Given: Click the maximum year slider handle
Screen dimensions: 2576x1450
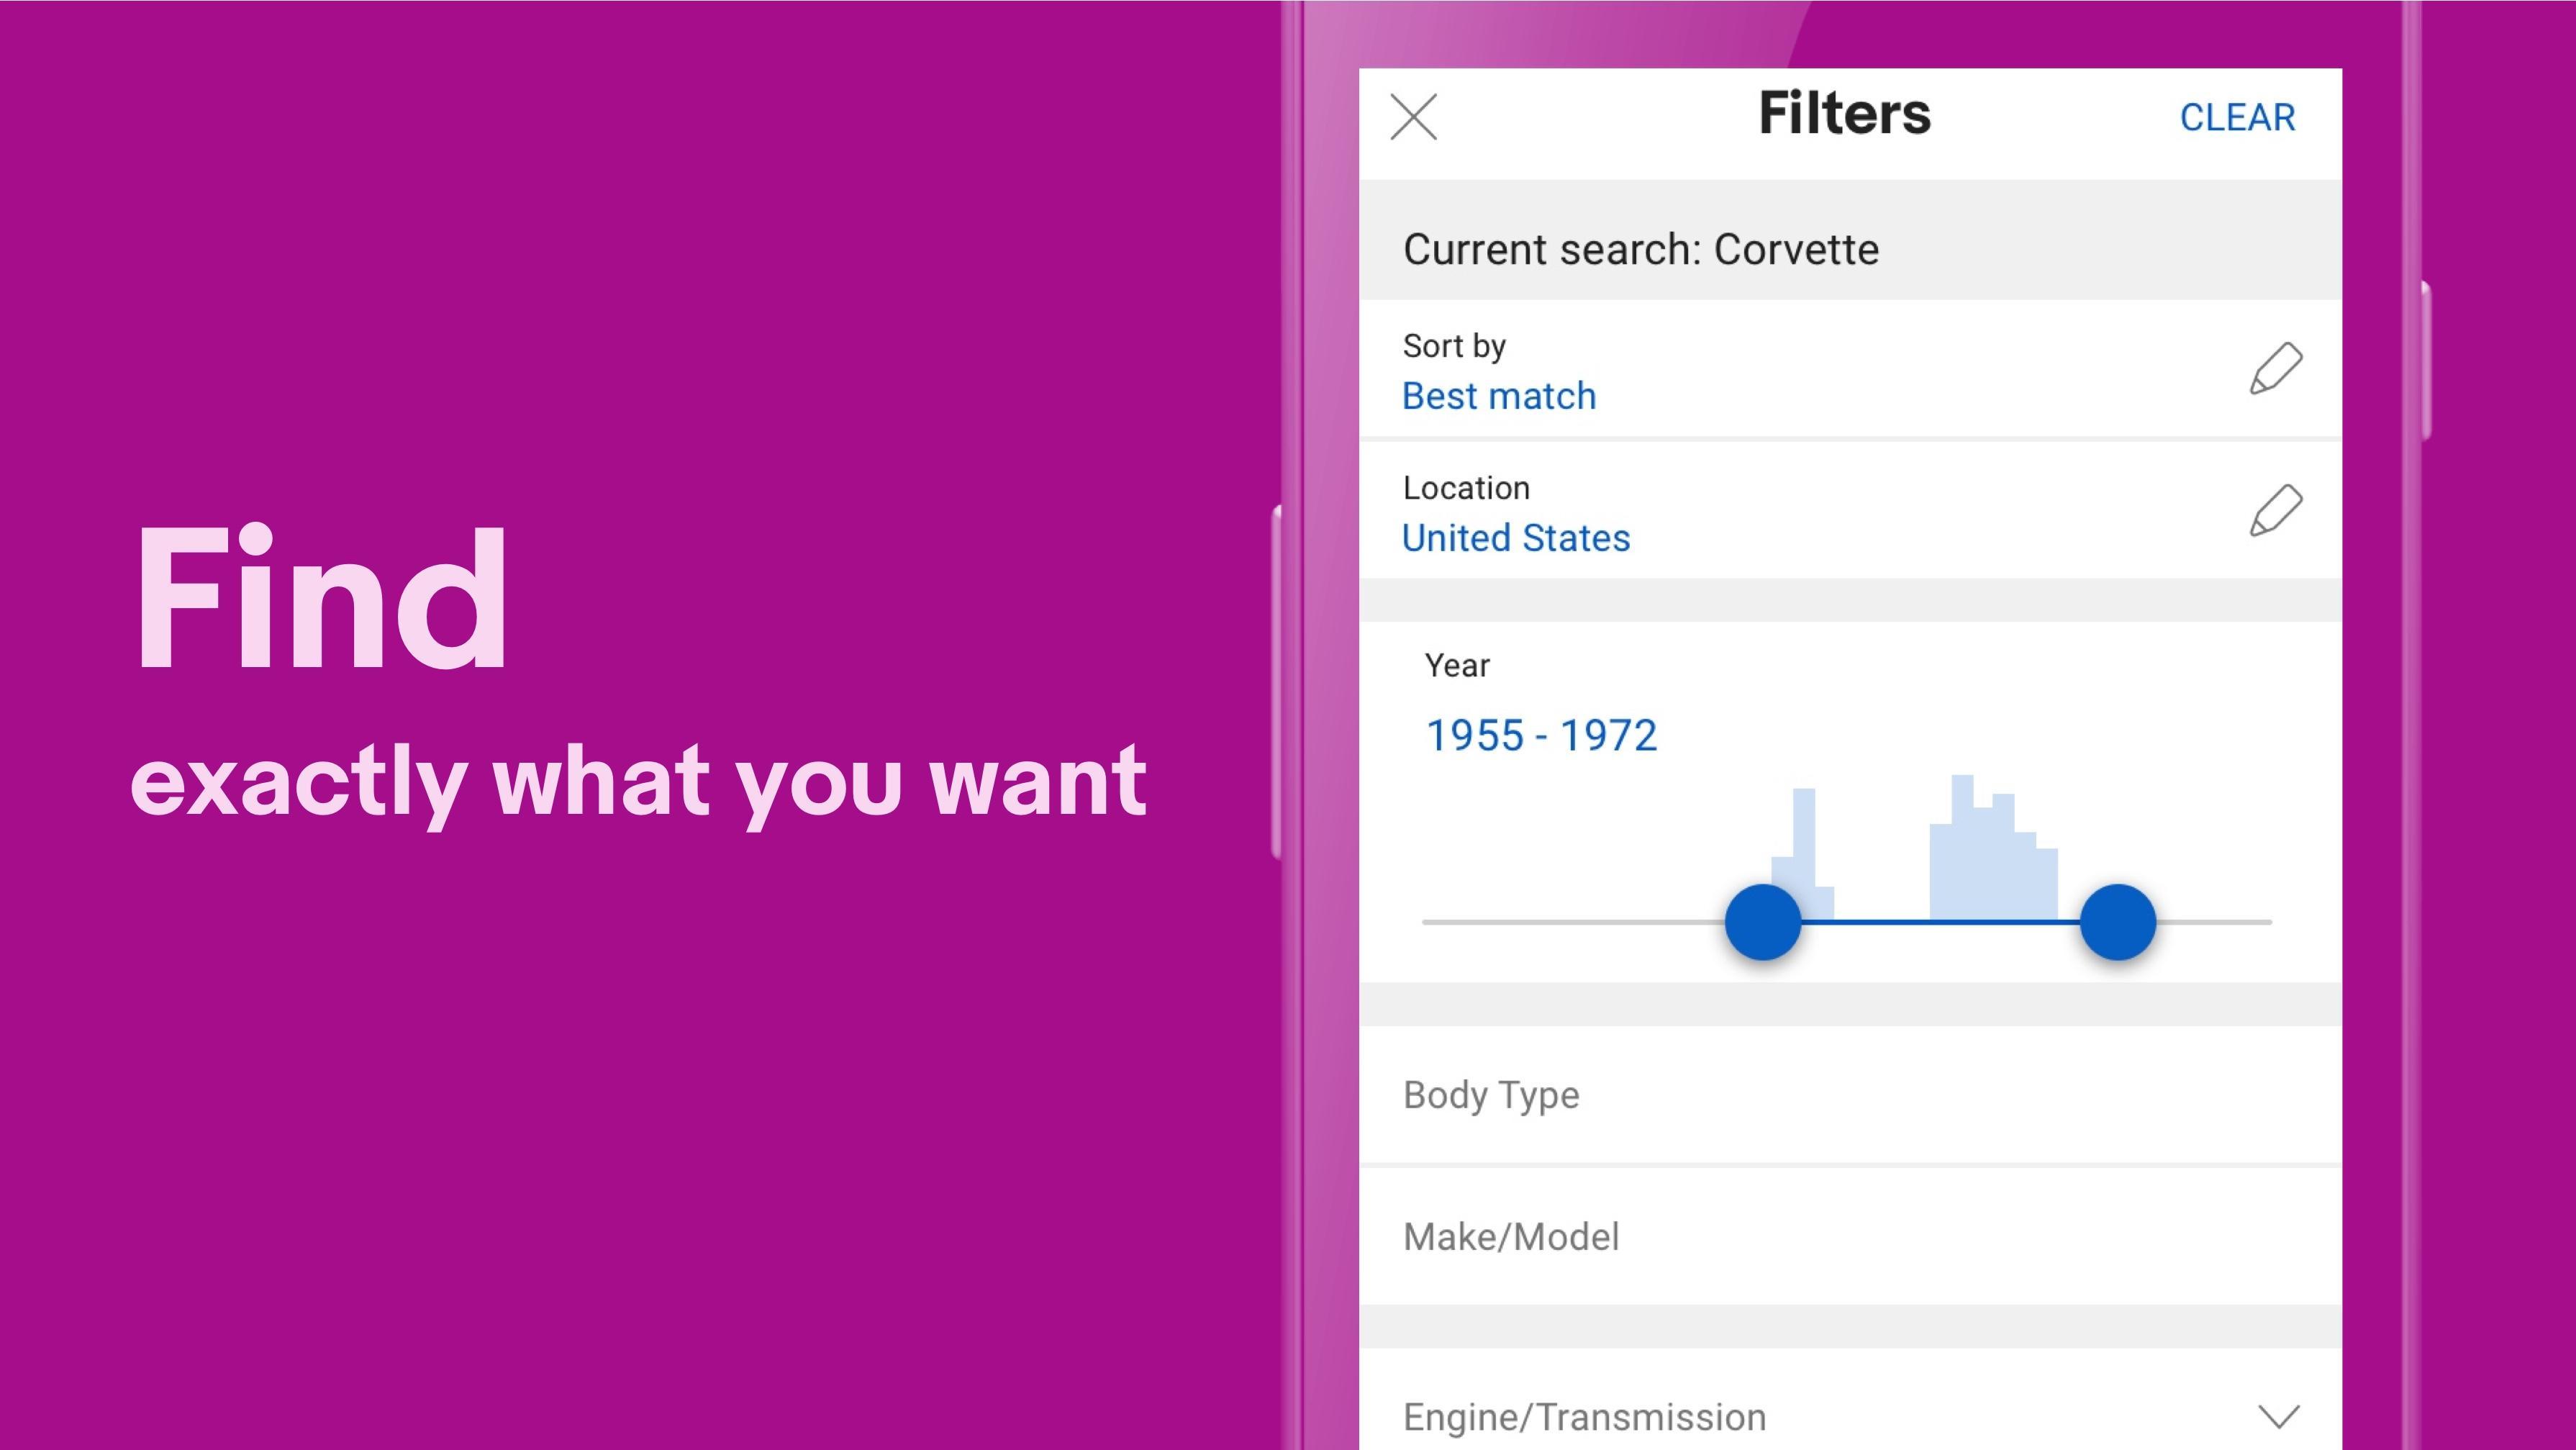Looking at the screenshot, I should pos(2118,922).
